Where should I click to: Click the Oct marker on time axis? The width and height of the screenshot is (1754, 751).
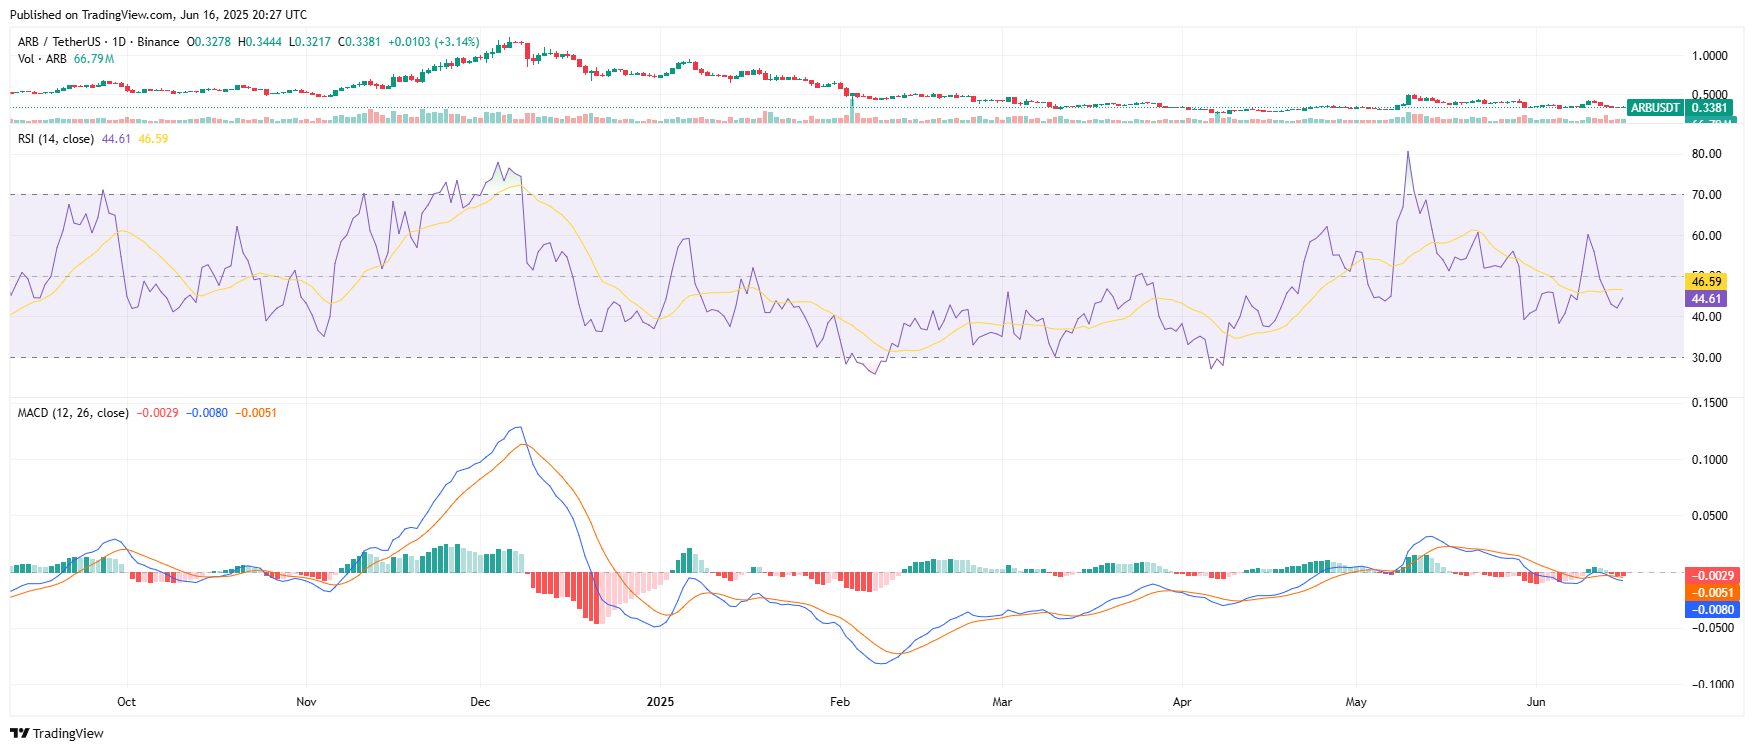click(x=126, y=702)
